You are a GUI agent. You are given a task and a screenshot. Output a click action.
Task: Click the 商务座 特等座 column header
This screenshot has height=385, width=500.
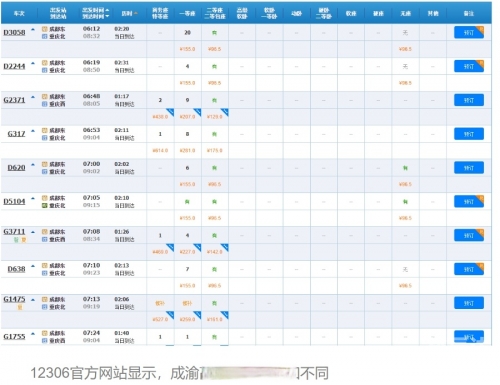160,13
